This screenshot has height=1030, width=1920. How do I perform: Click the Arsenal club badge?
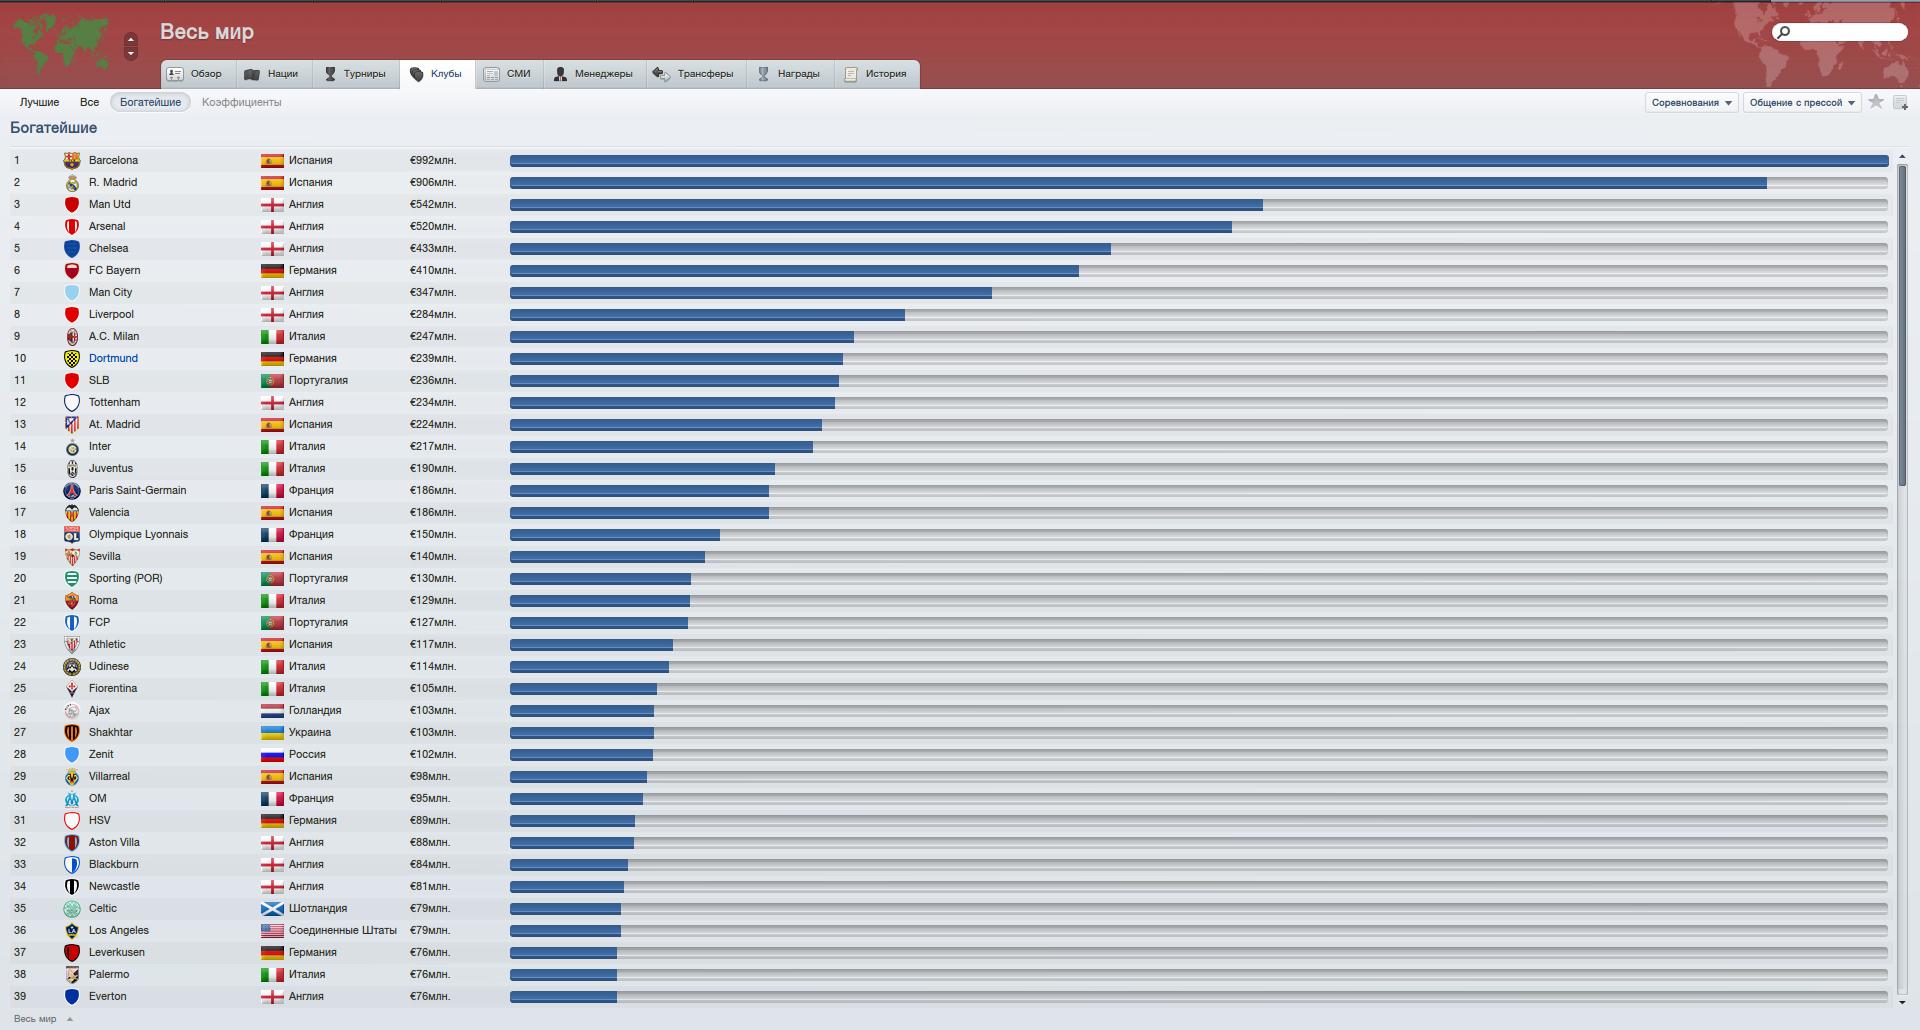tap(72, 226)
